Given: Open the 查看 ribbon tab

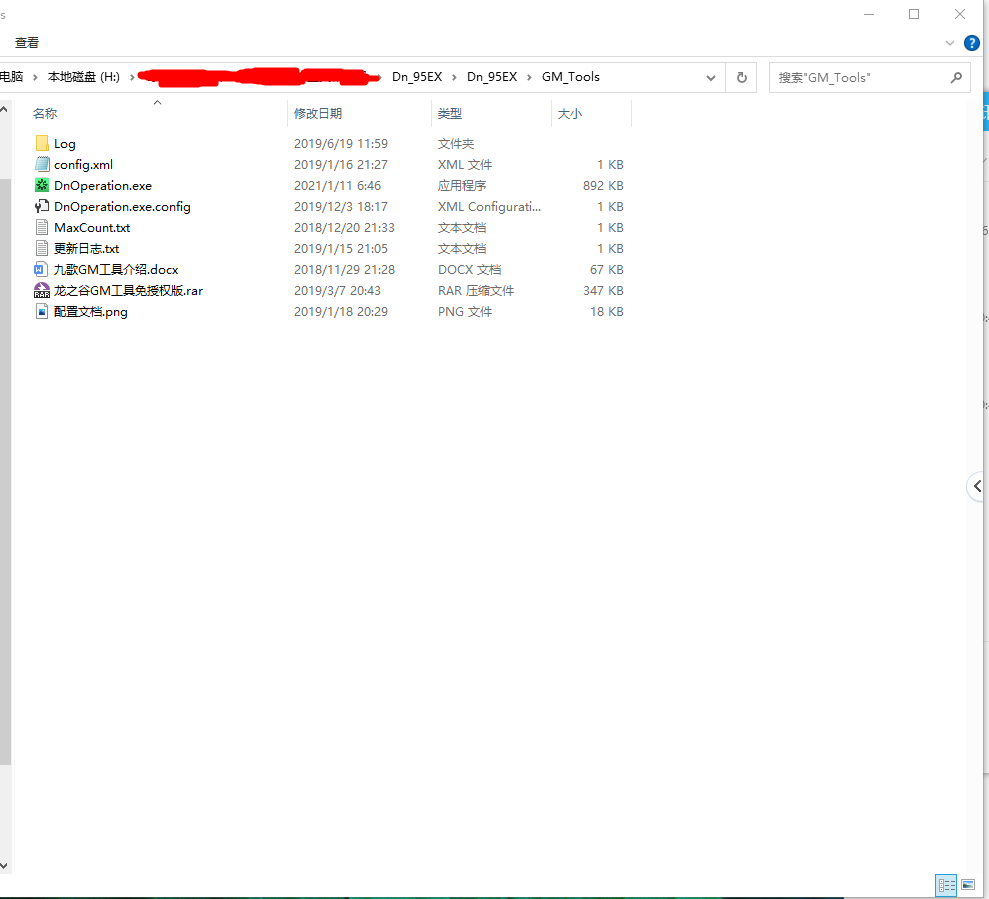Looking at the screenshot, I should click(x=27, y=43).
